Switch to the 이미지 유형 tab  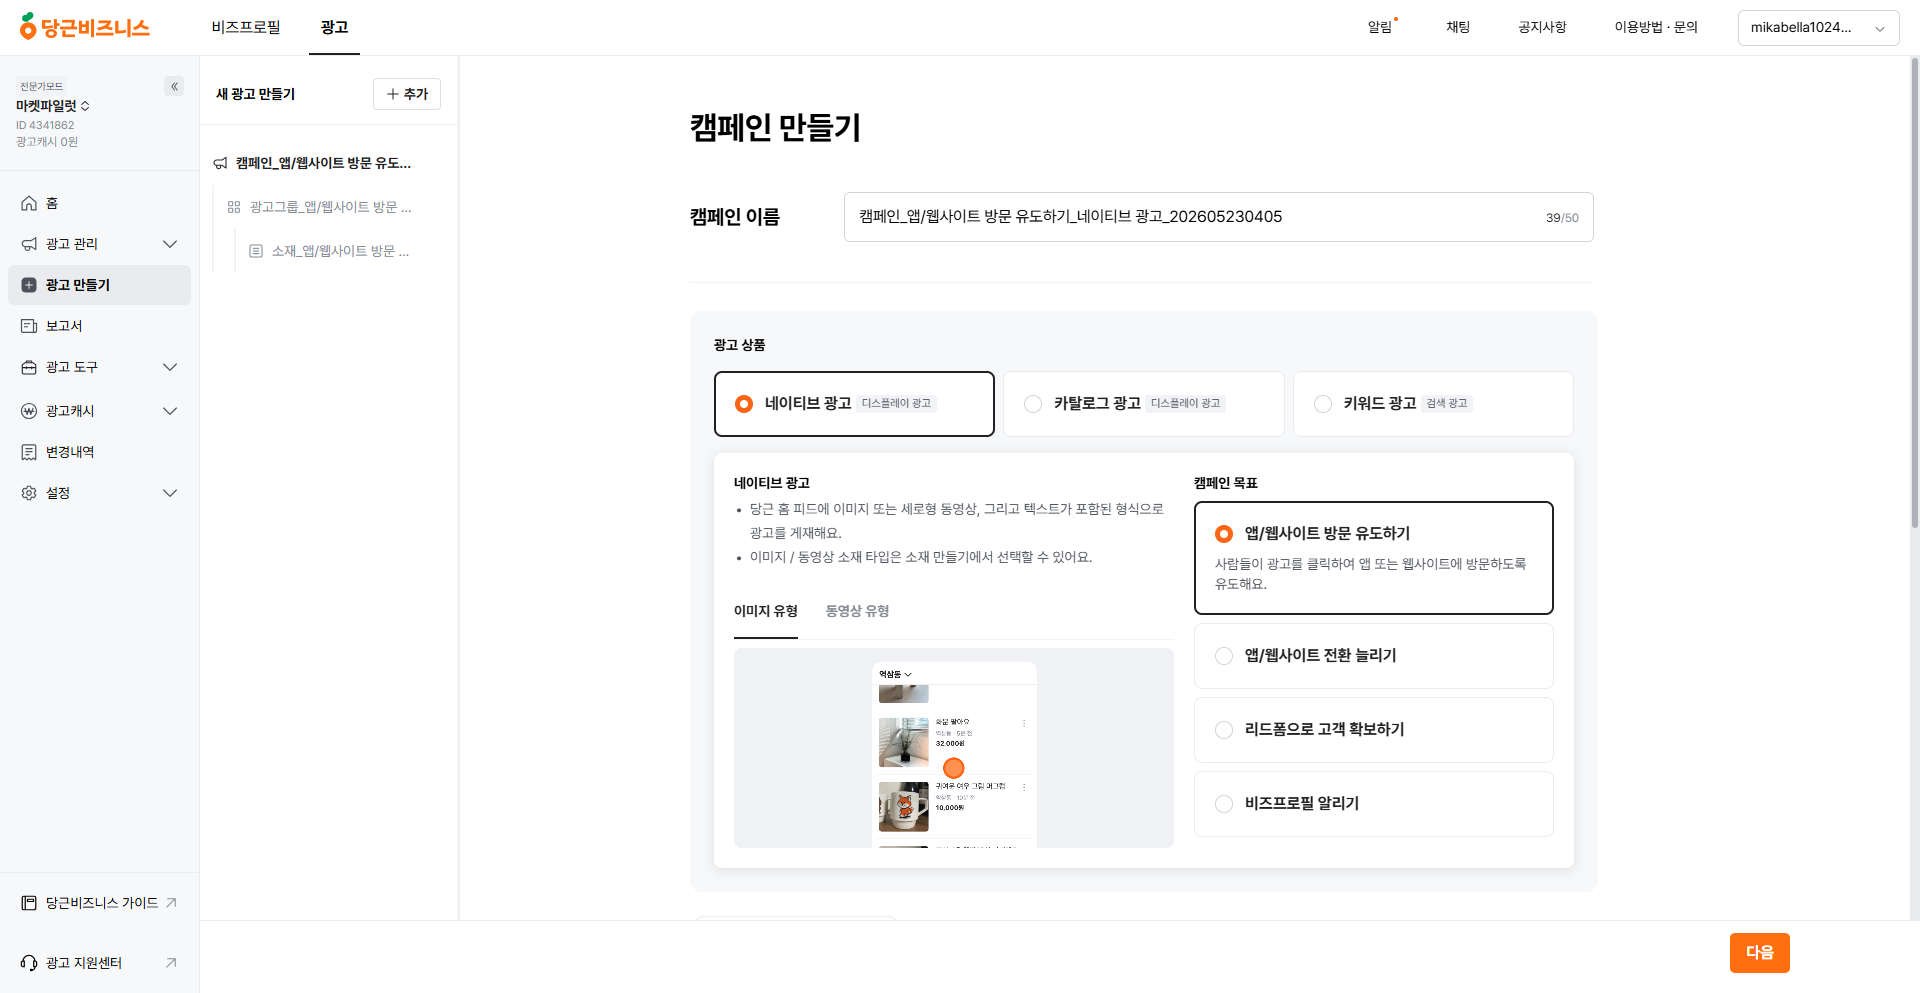tap(766, 611)
